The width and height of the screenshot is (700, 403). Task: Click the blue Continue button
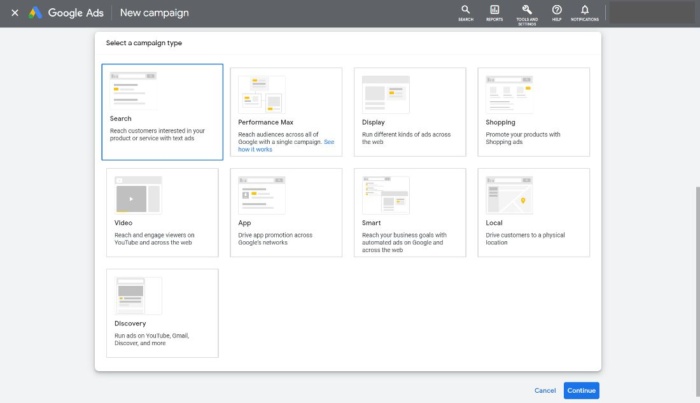pyautogui.click(x=581, y=391)
